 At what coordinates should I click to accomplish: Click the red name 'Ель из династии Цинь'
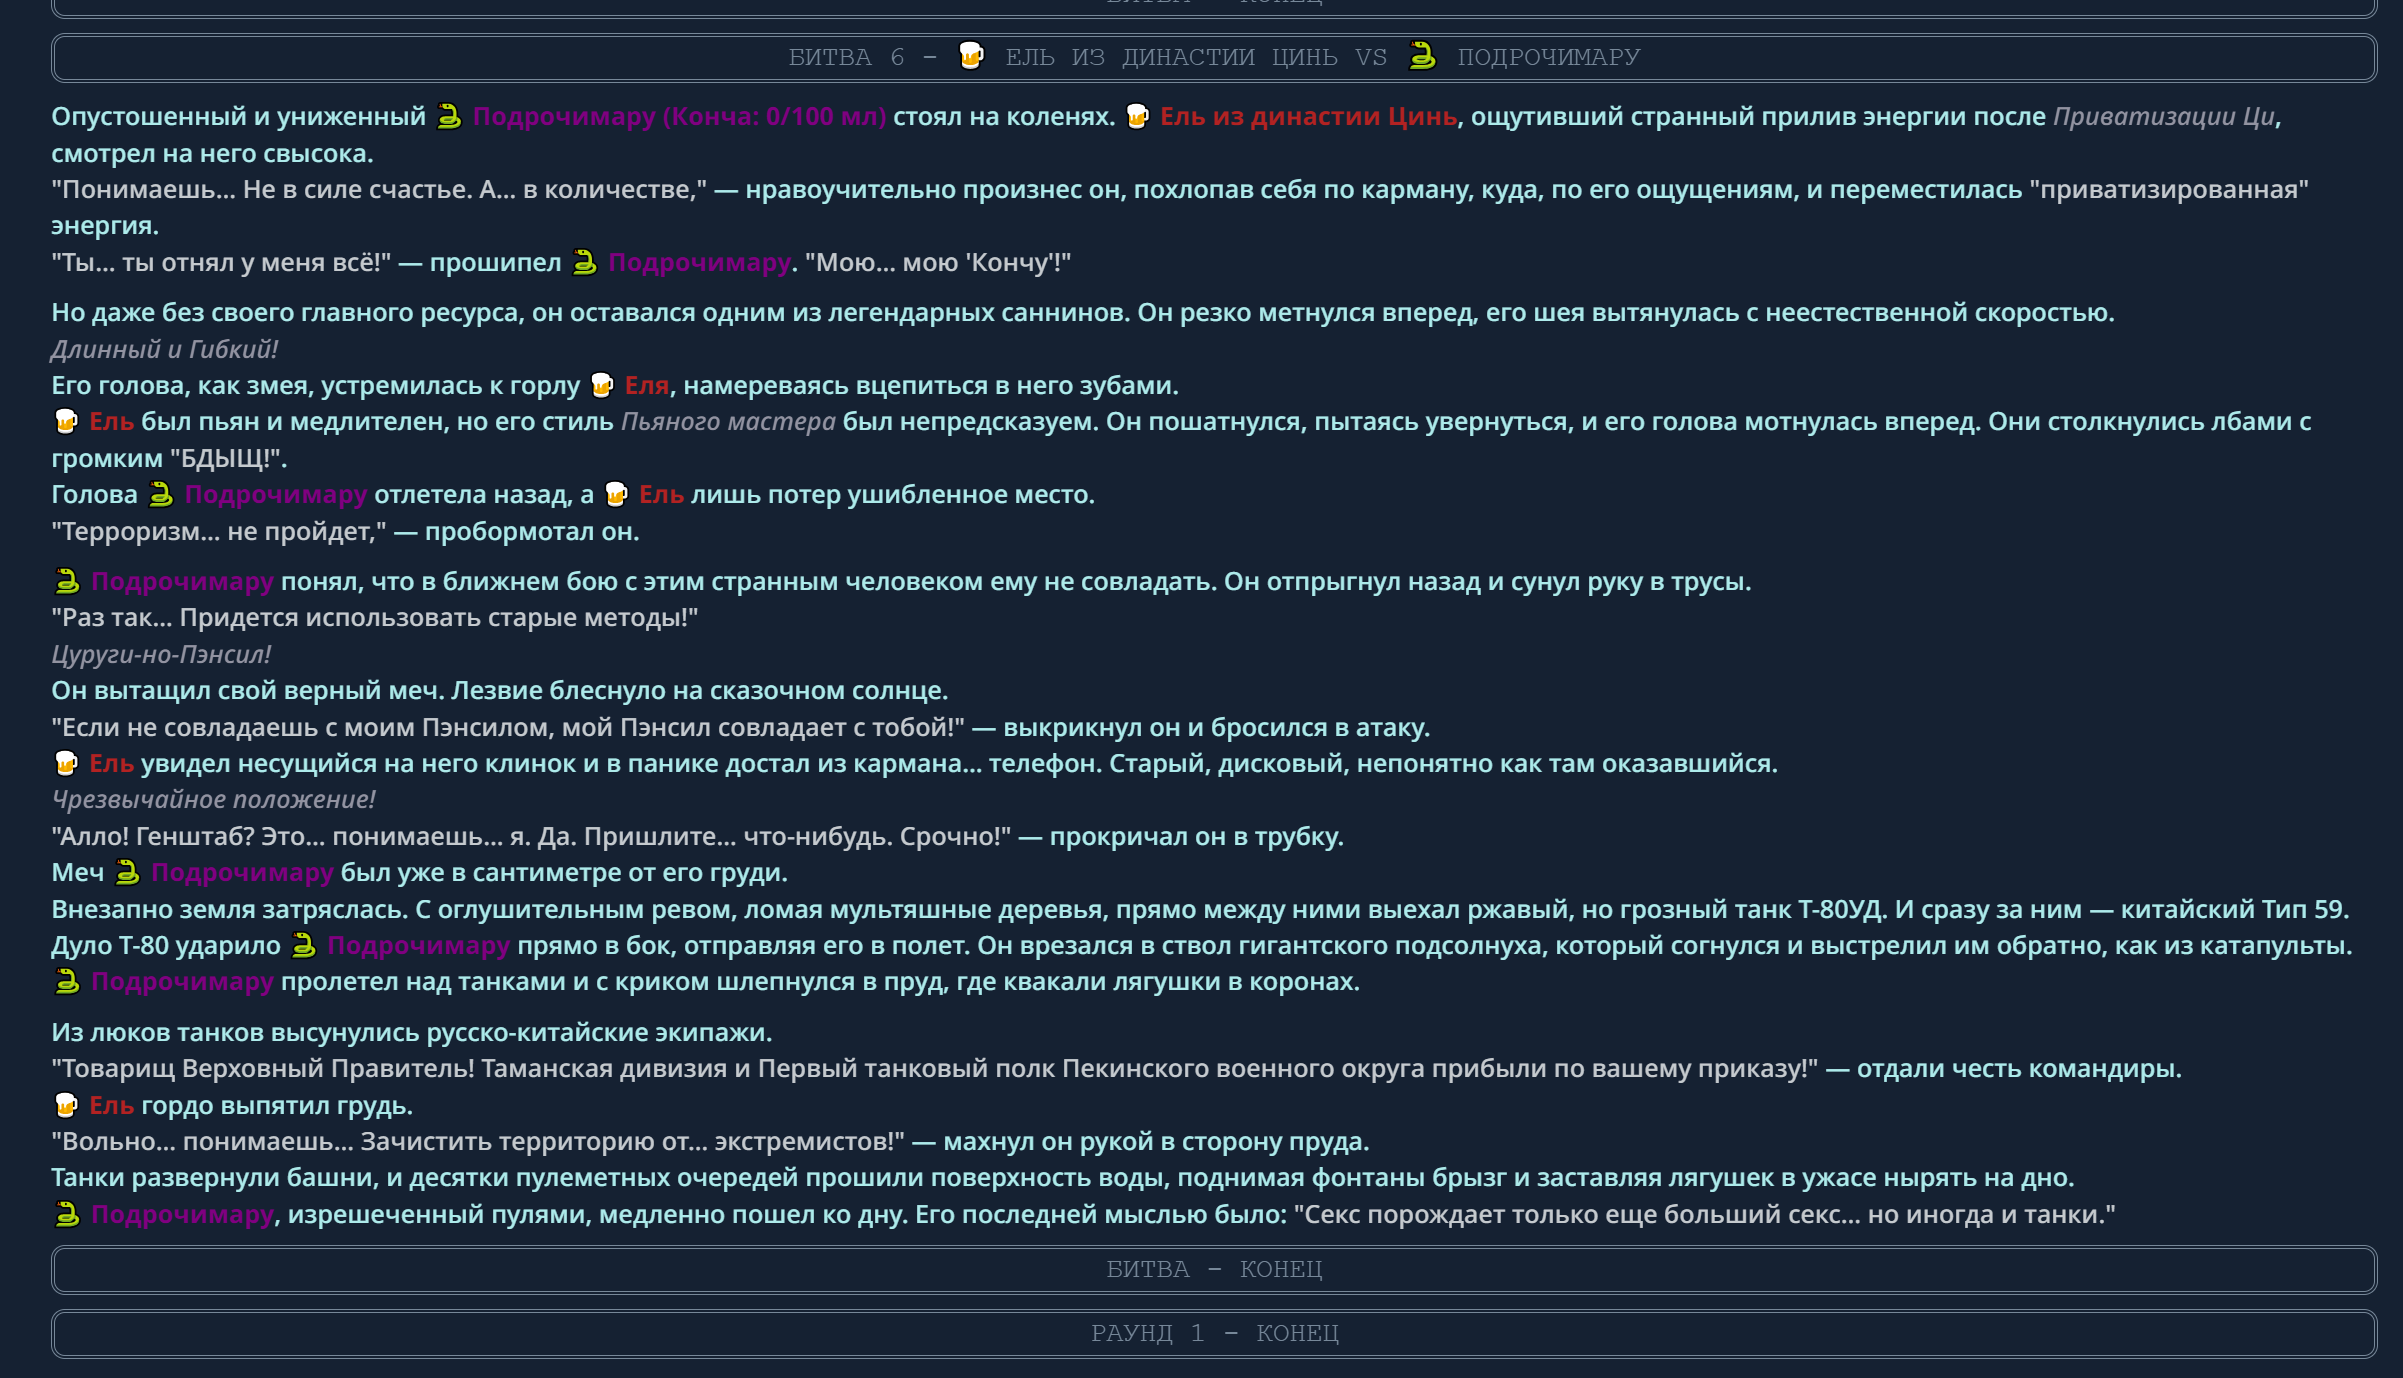1308,117
